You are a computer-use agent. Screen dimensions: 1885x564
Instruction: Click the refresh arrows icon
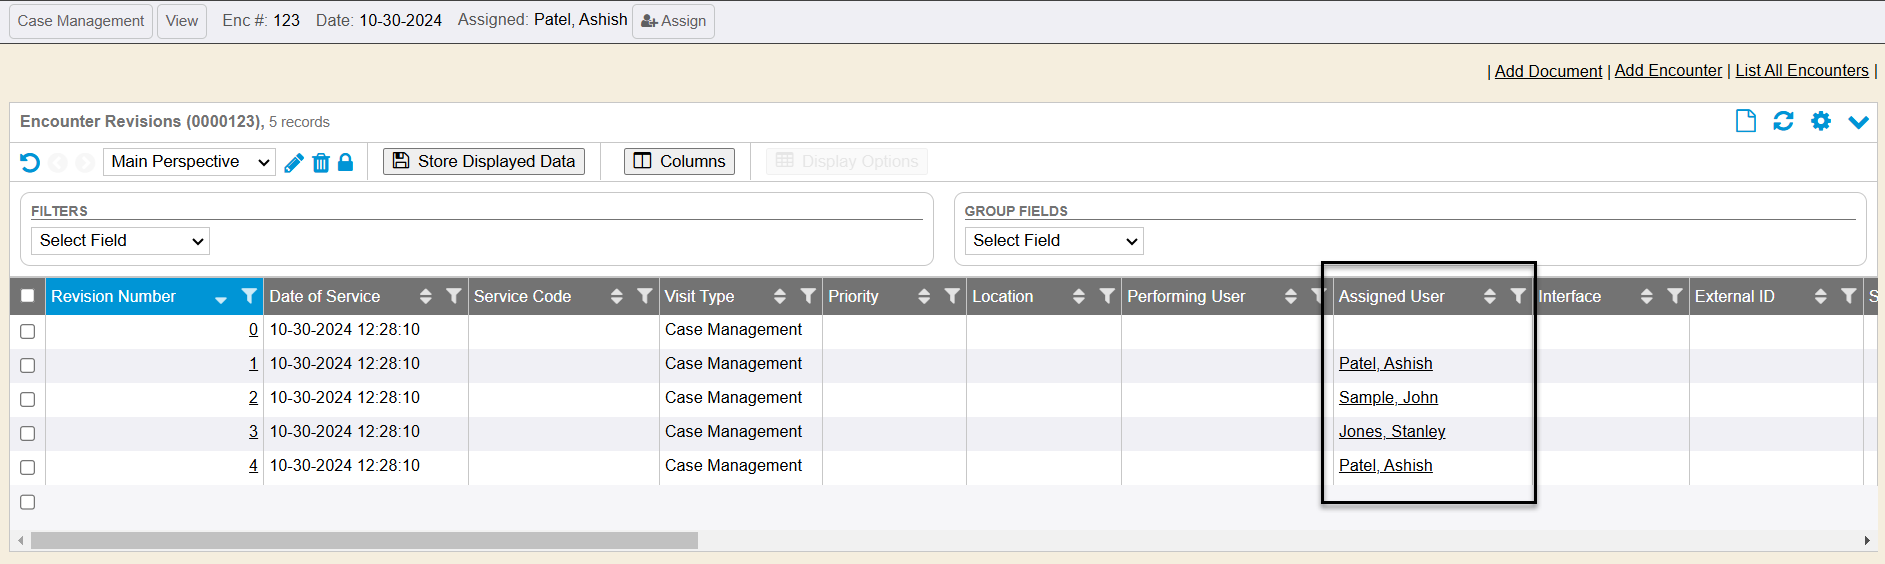point(1783,121)
